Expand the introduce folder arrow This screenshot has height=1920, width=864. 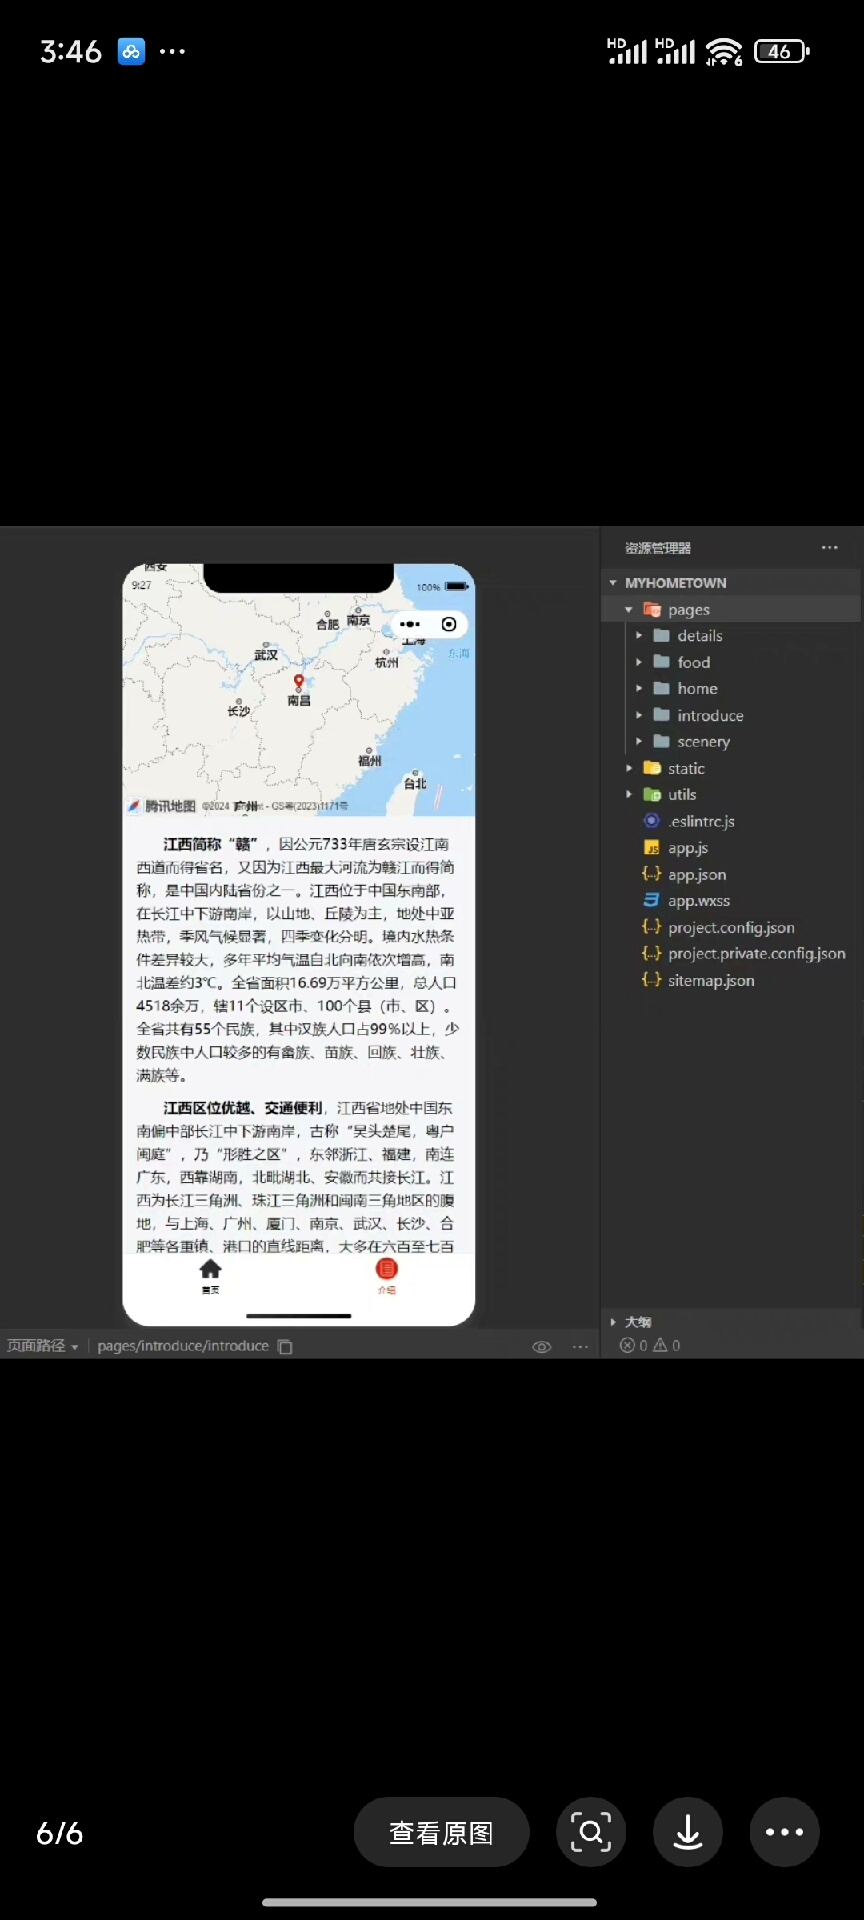pyautogui.click(x=639, y=715)
